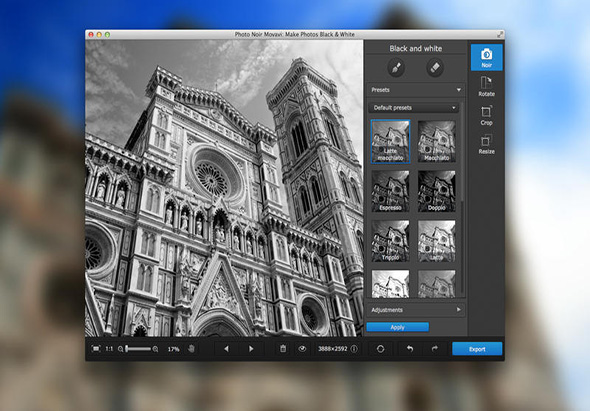590x411 pixels.
Task: Set zoom to 1:1 actual size
Action: click(109, 349)
